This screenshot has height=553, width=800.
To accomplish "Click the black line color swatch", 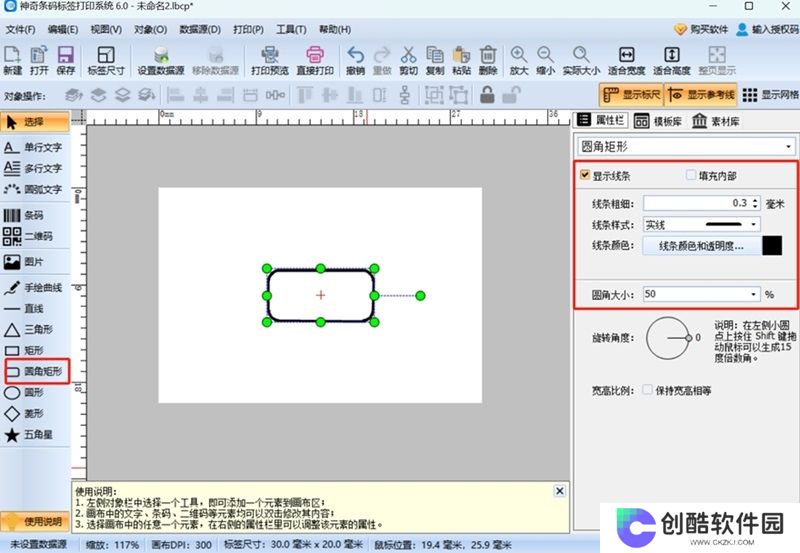I will coord(772,245).
